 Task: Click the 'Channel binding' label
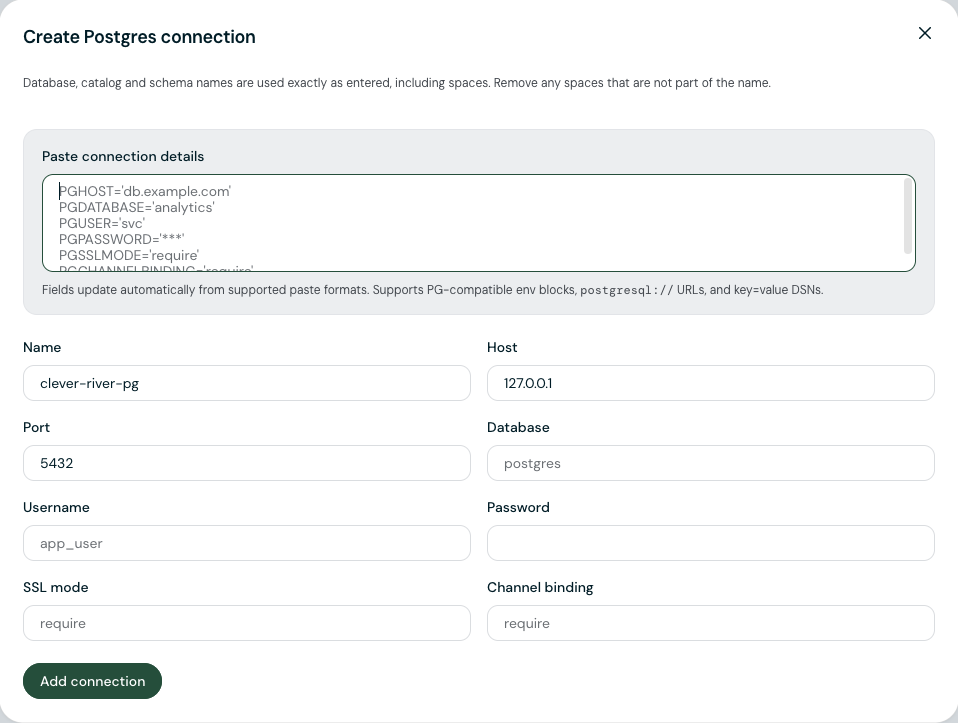[x=540, y=587]
